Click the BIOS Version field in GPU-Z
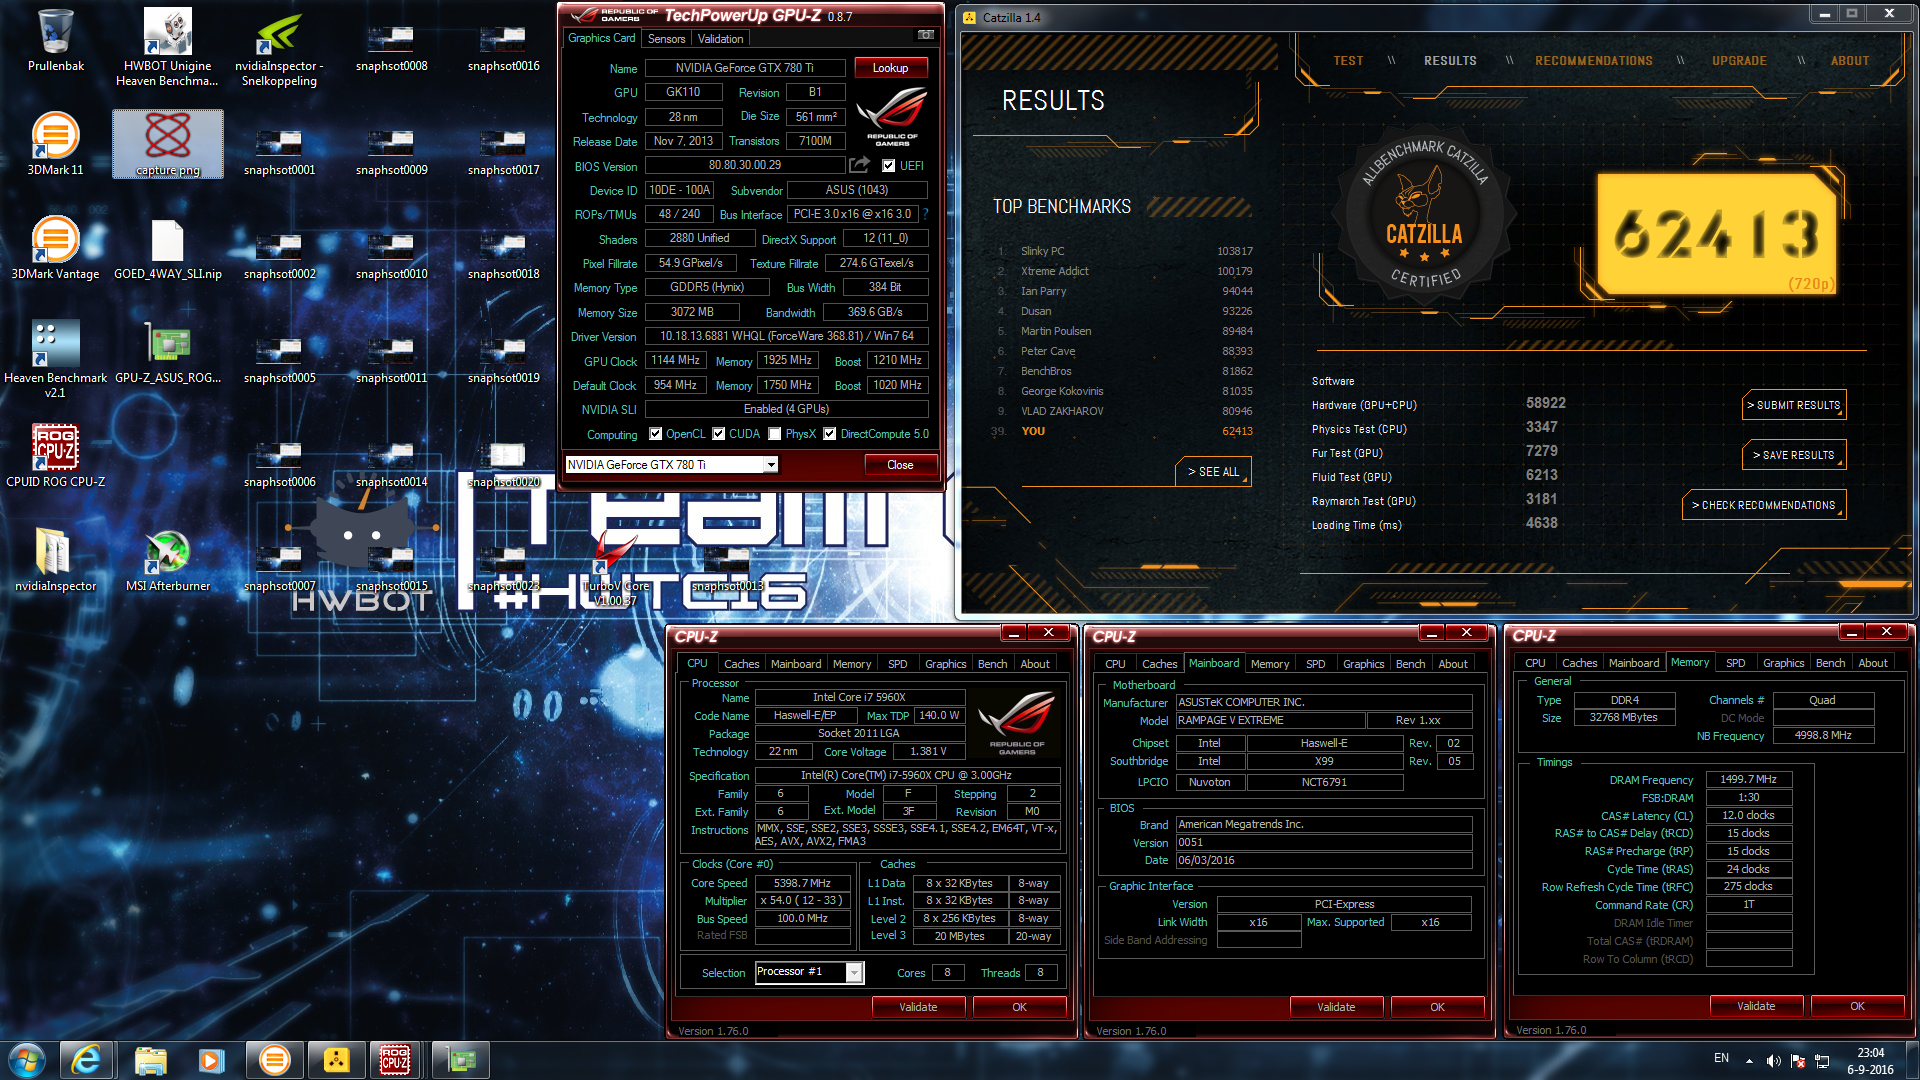This screenshot has height=1080, width=1920. point(744,165)
